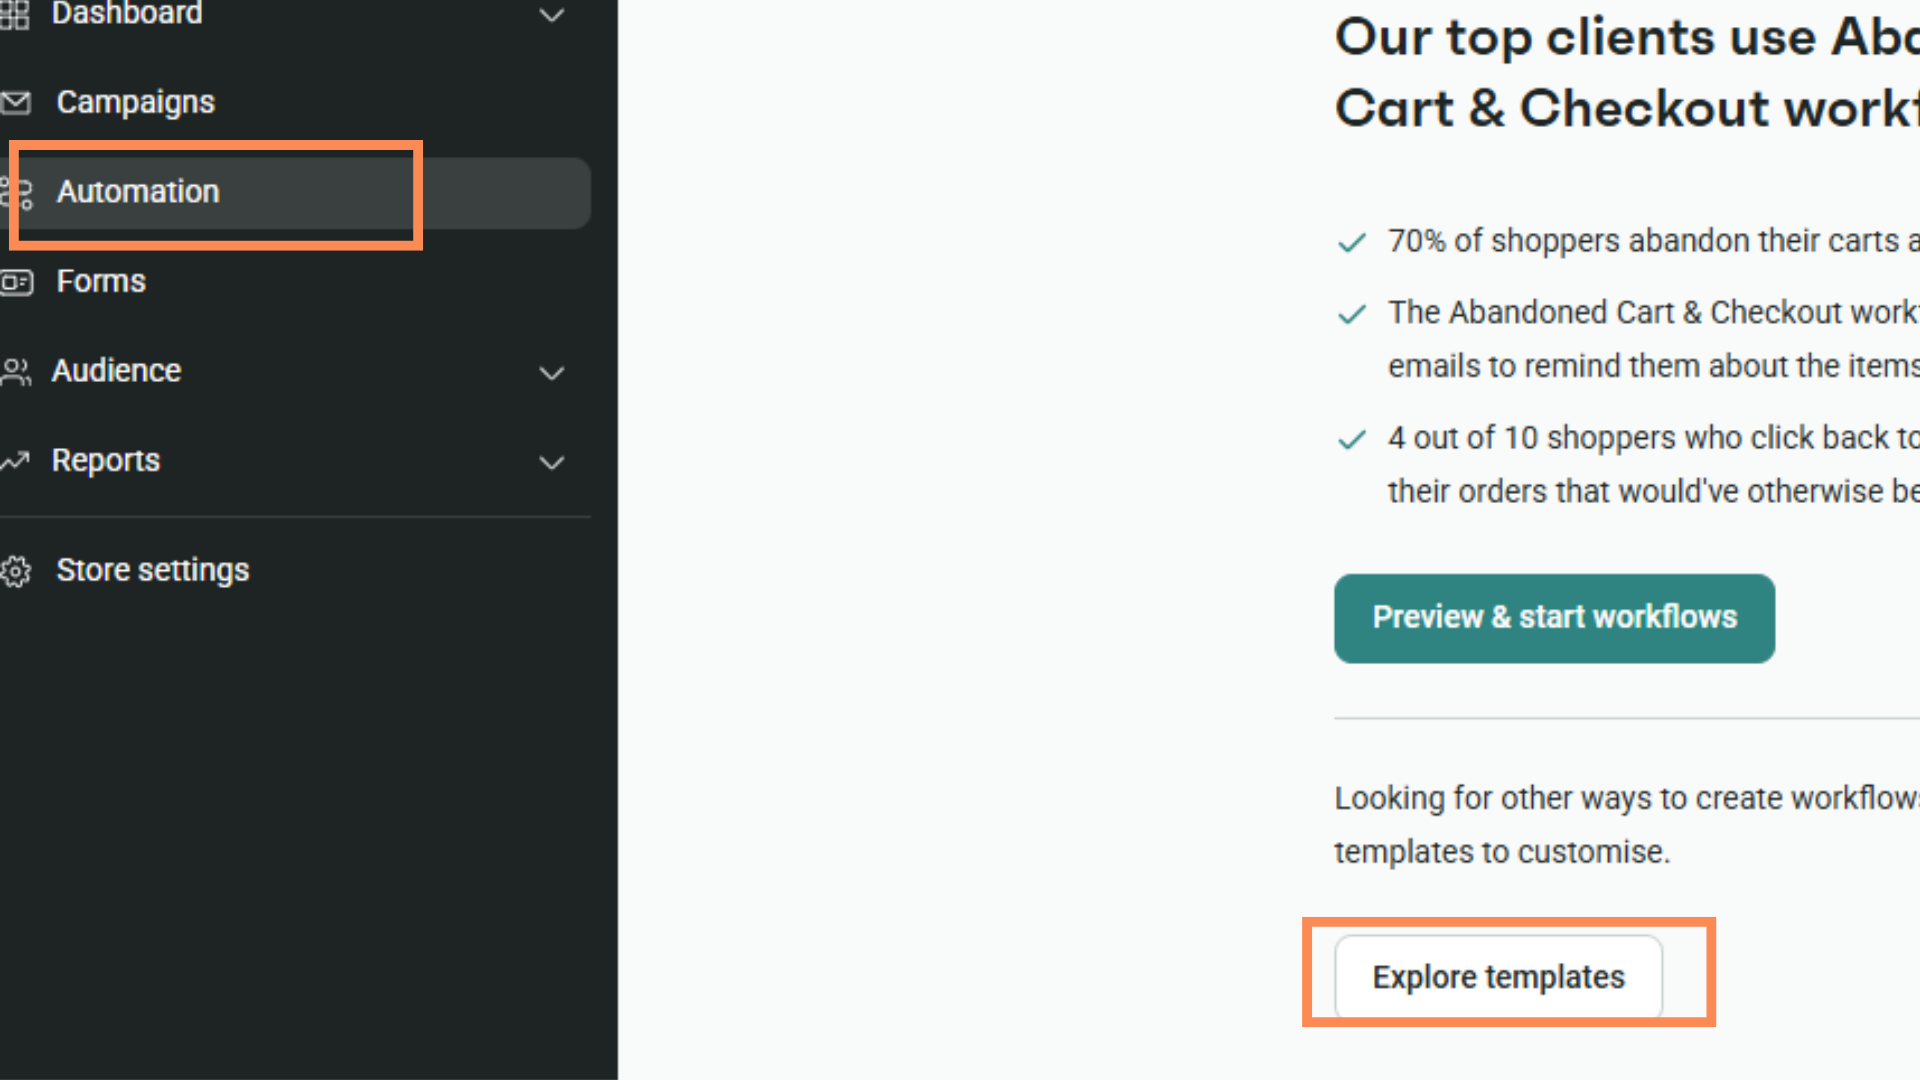Open the Audience menu label
The width and height of the screenshot is (1920, 1080).
116,371
